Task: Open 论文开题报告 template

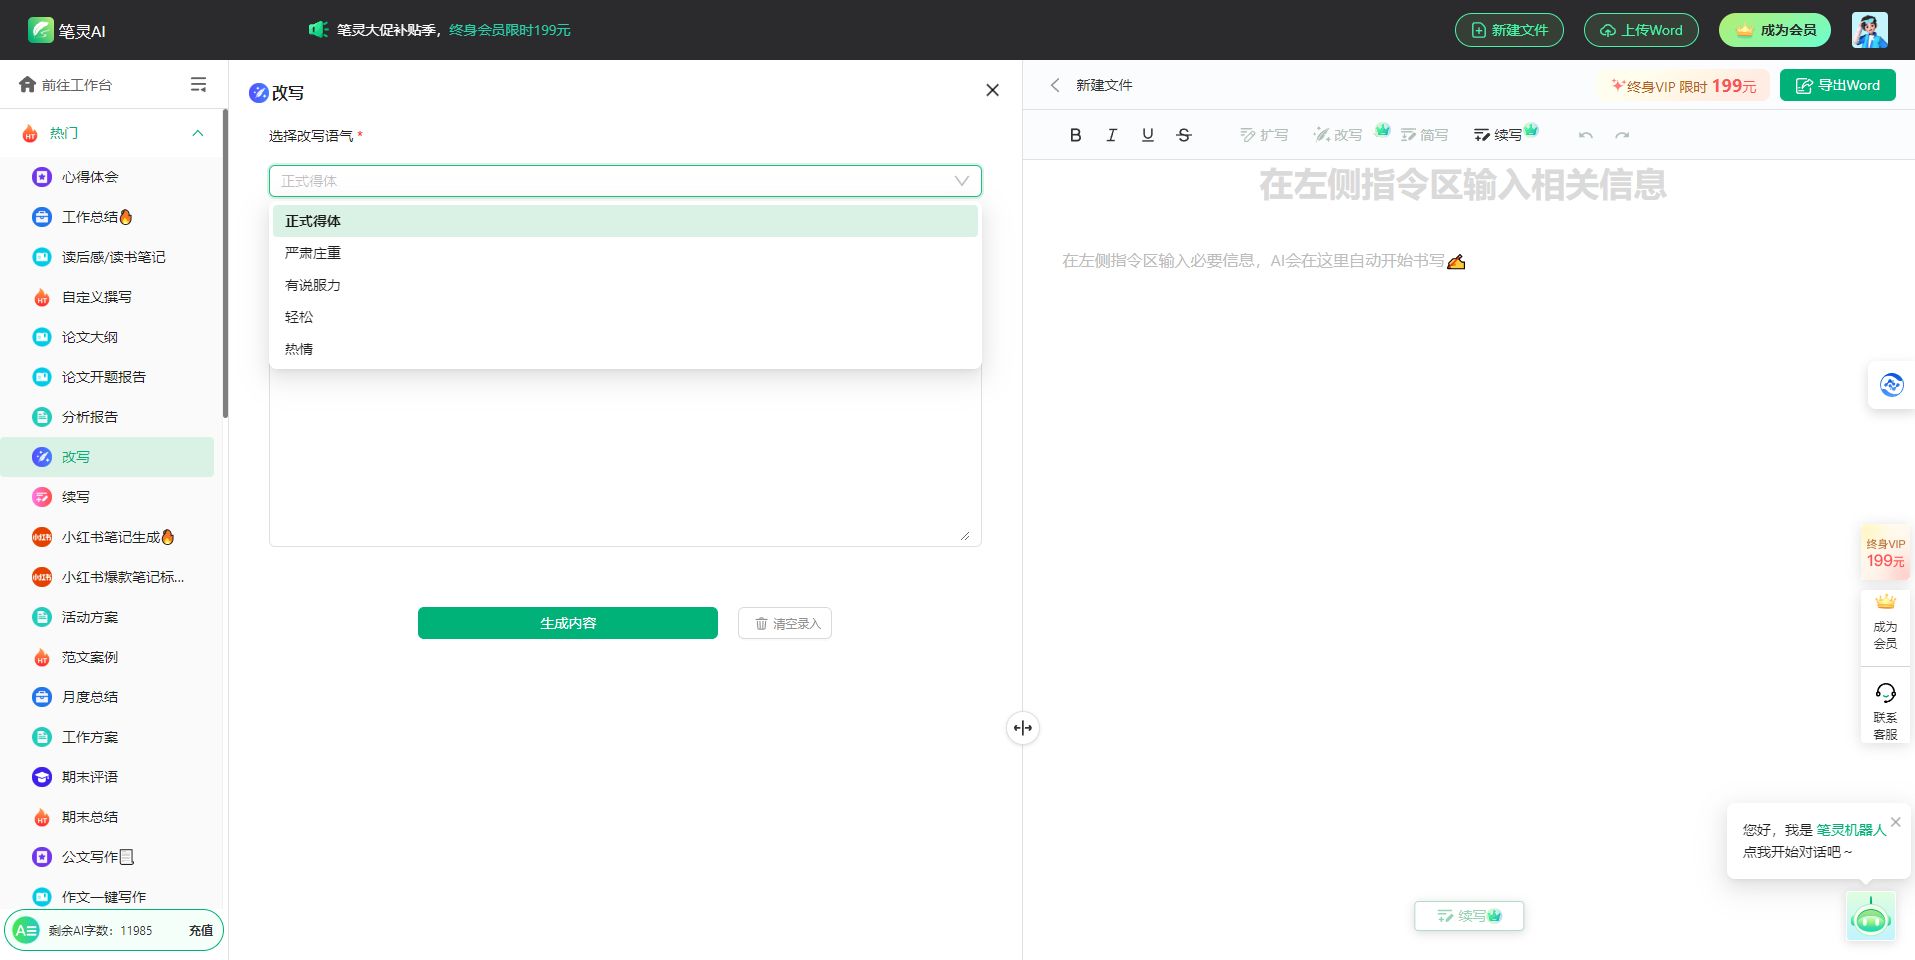Action: (x=107, y=377)
